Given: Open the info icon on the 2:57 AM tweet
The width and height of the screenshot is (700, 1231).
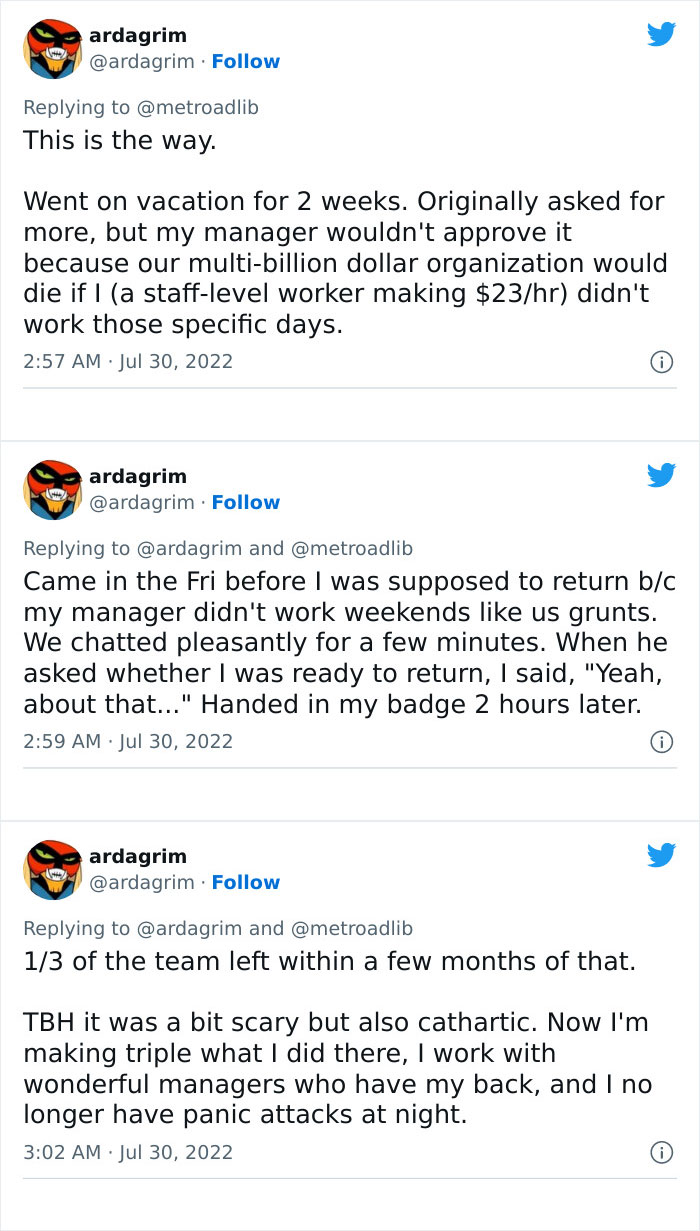Looking at the screenshot, I should [x=663, y=361].
